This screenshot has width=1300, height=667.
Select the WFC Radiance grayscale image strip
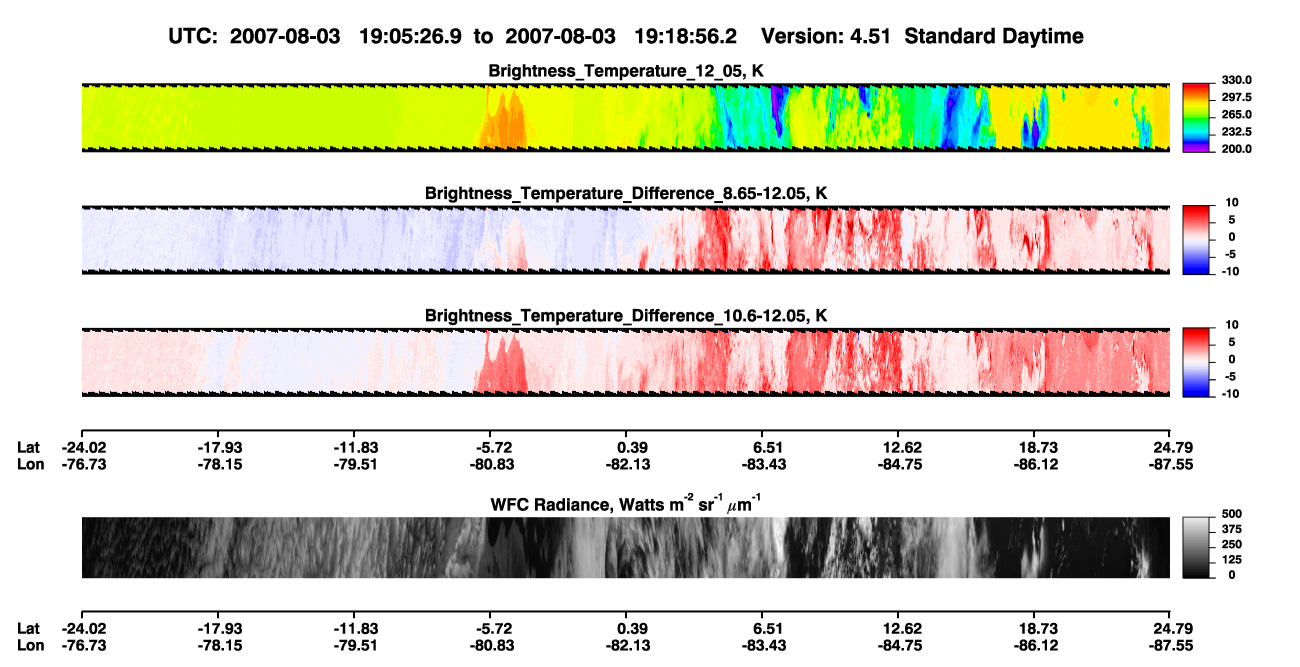(625, 548)
